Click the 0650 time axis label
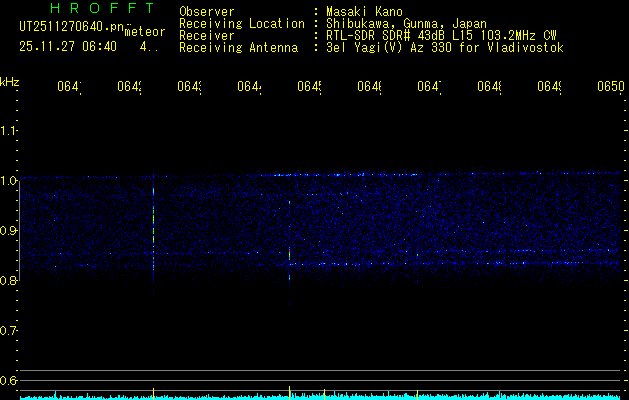The height and width of the screenshot is (400, 629). tap(611, 87)
